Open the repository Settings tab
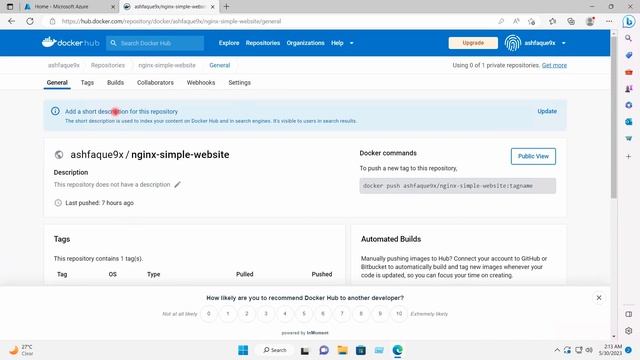 240,82
